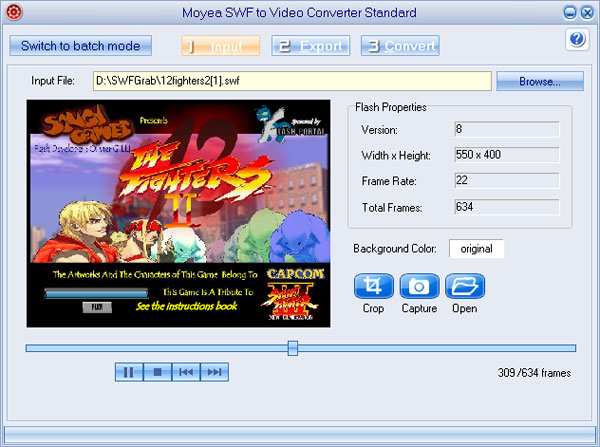
Task: Click the Frame Rate value 22
Action: 507,180
